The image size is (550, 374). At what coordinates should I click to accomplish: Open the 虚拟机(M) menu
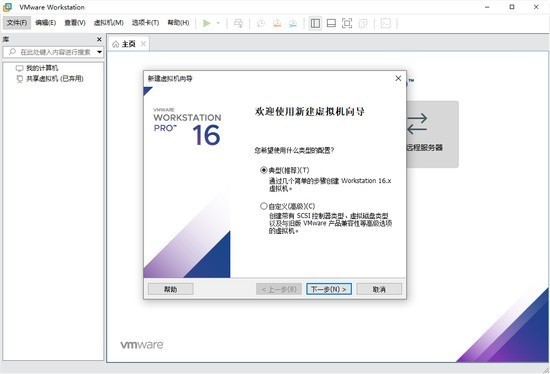pos(109,23)
